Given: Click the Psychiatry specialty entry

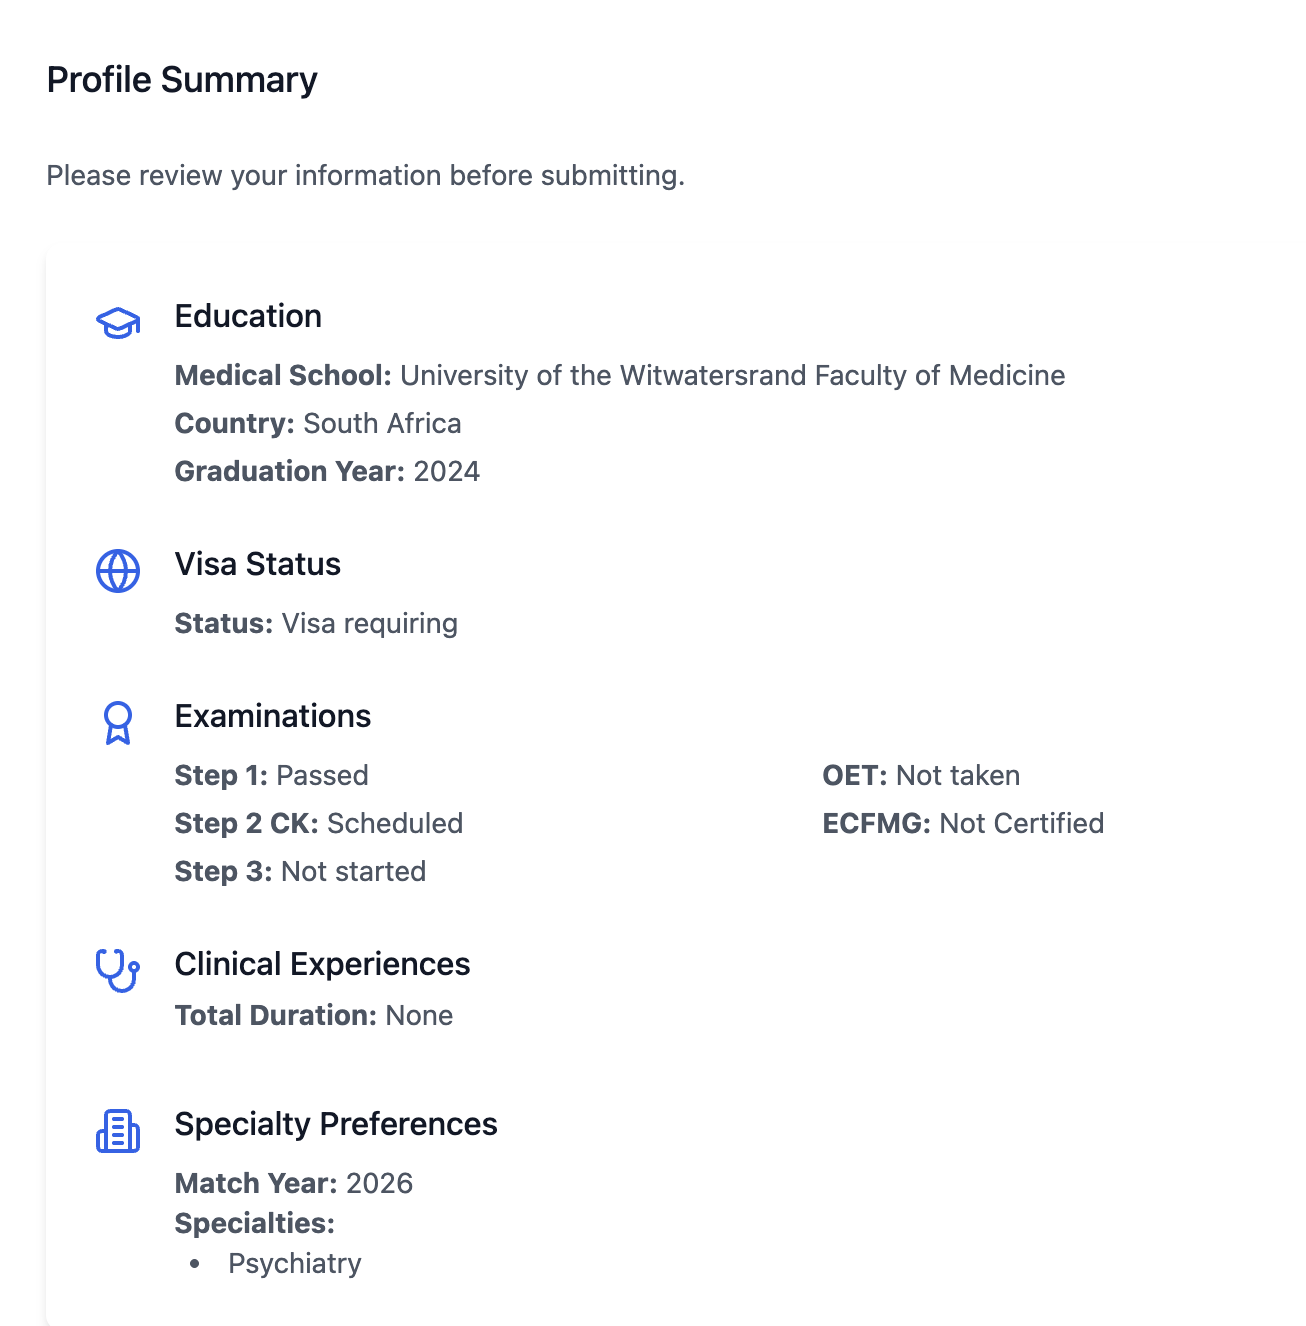Looking at the screenshot, I should [294, 1263].
